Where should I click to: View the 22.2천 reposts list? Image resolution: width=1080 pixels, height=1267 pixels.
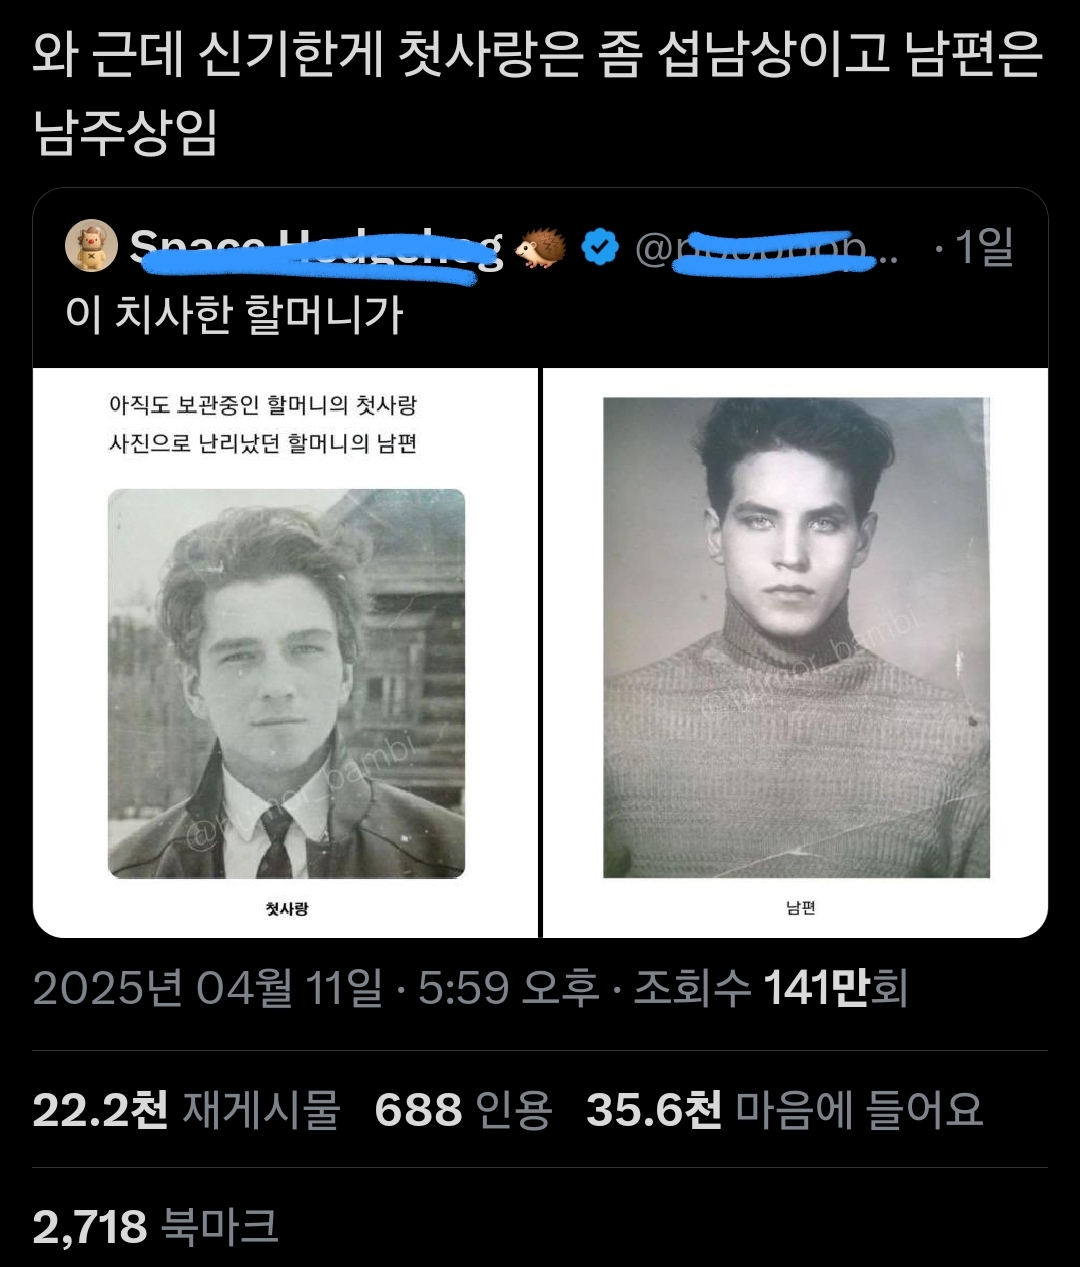[186, 1110]
